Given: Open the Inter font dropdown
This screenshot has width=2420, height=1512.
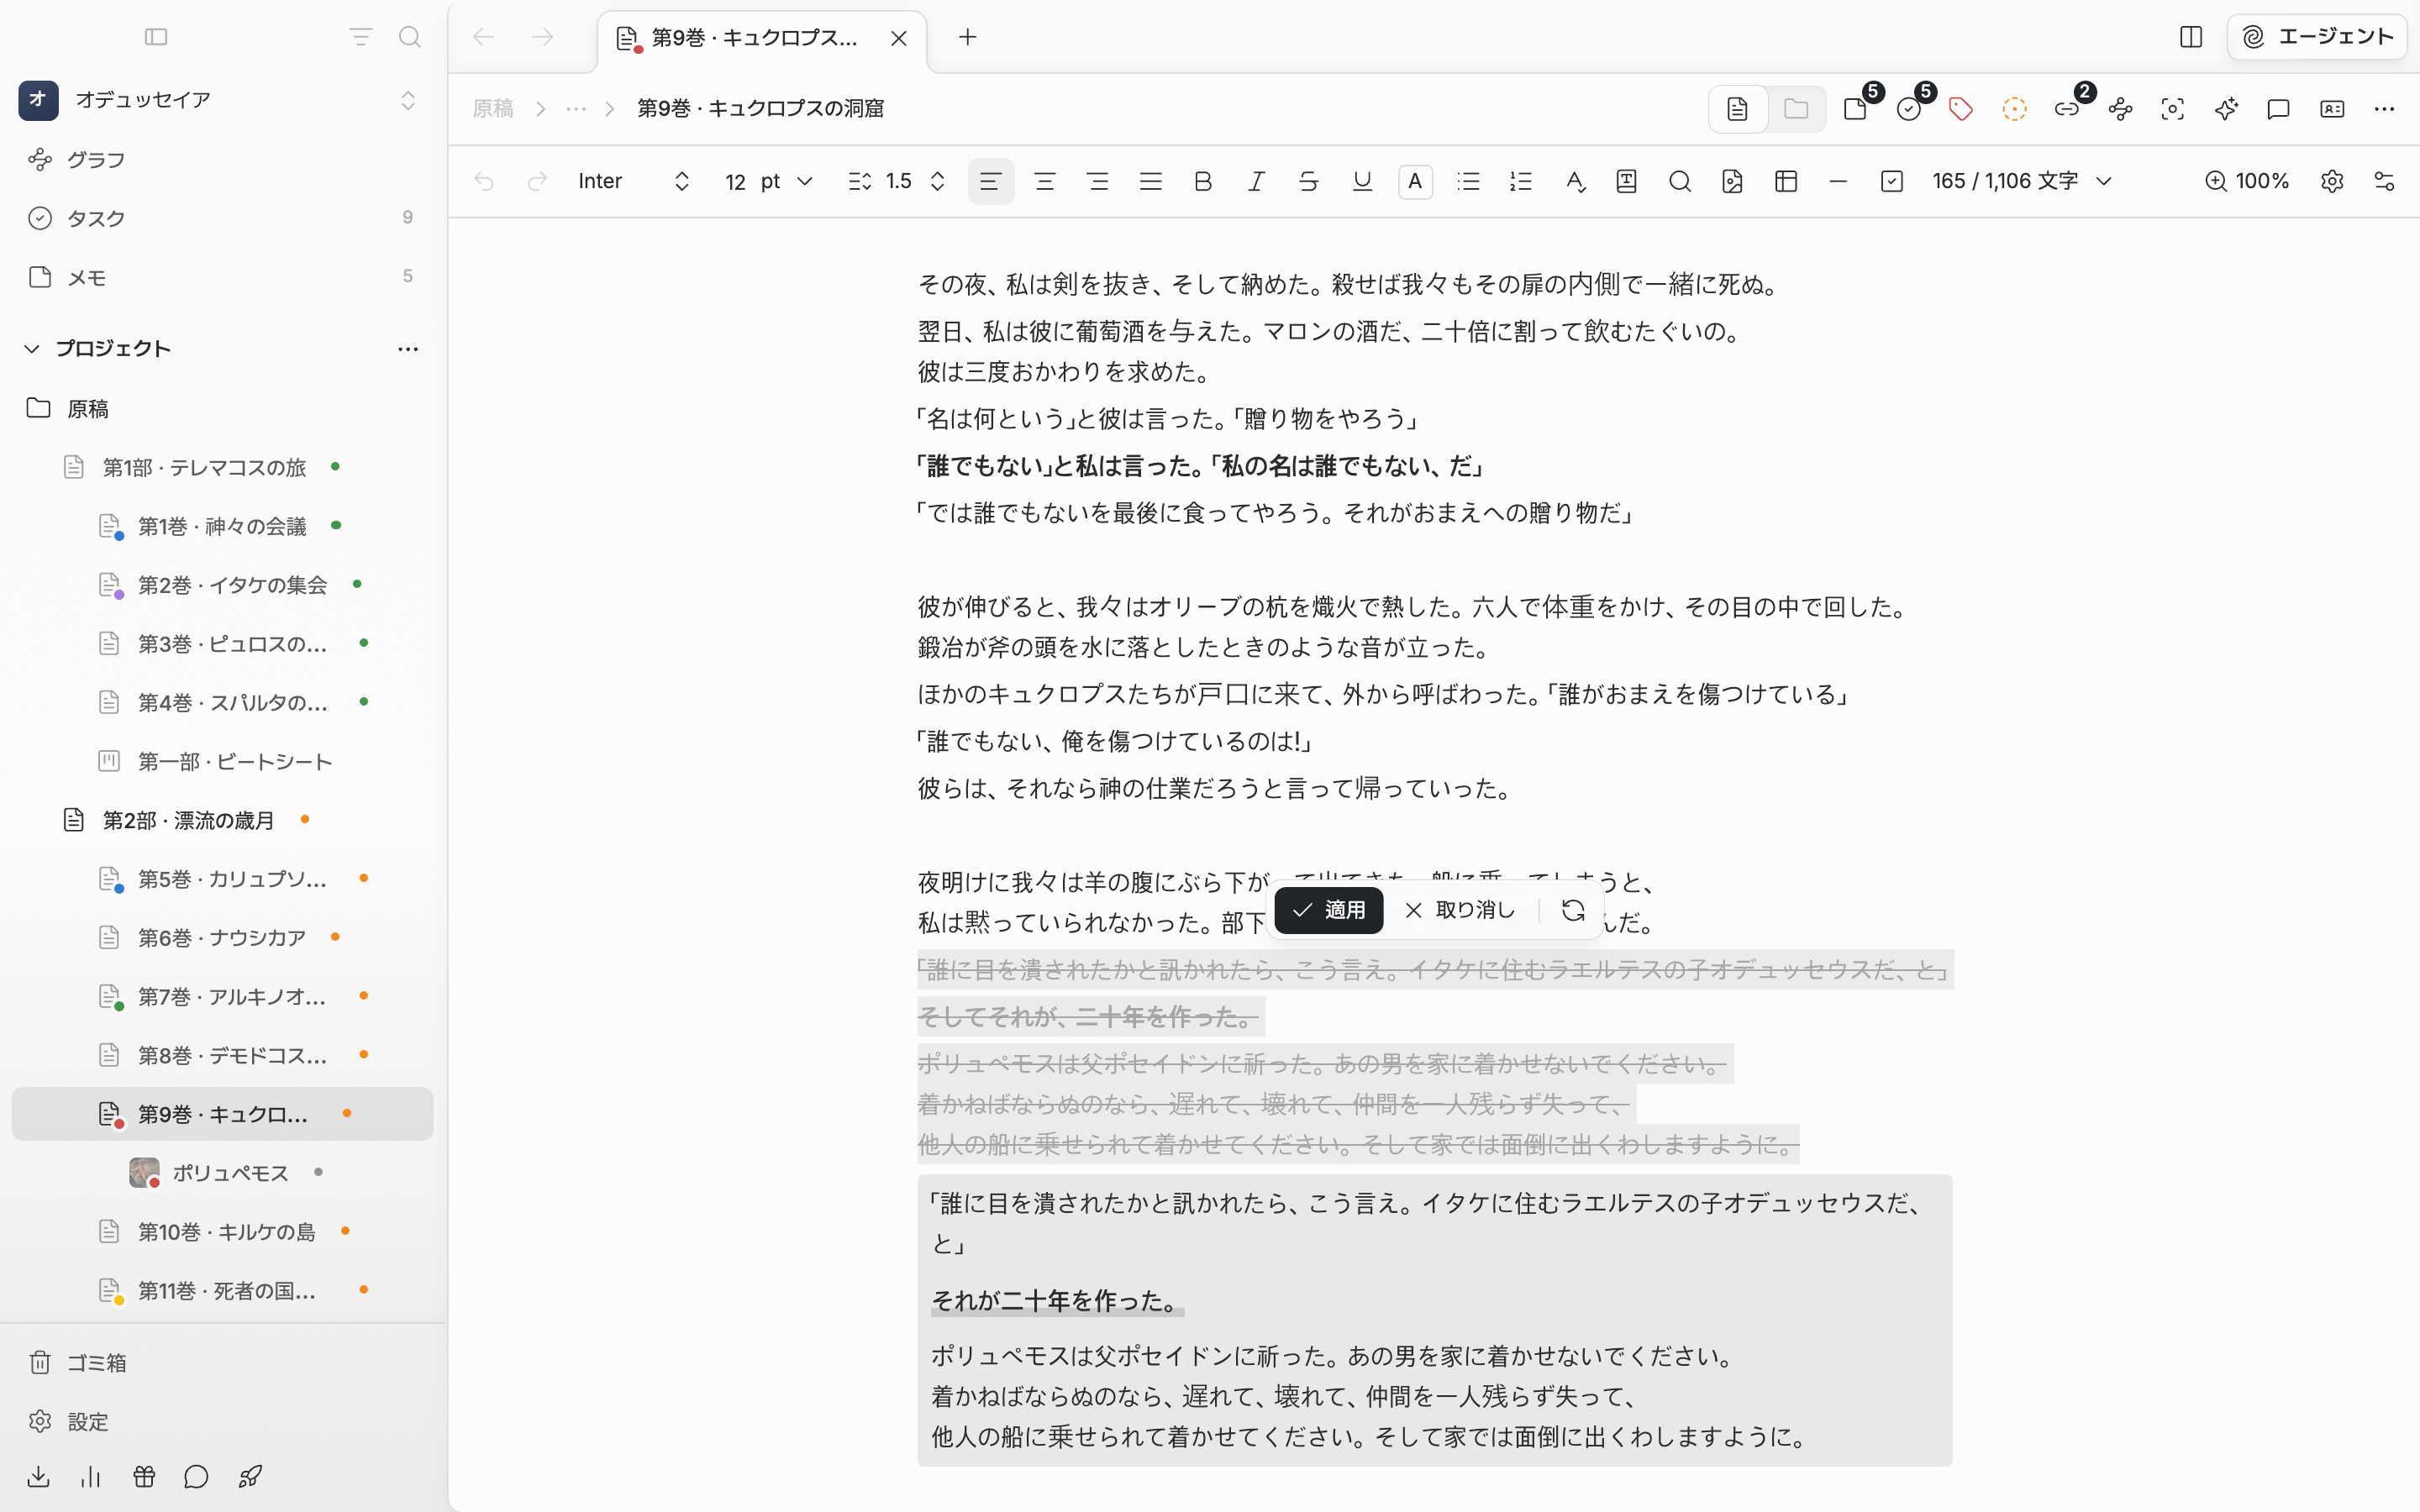Looking at the screenshot, I should pos(634,181).
